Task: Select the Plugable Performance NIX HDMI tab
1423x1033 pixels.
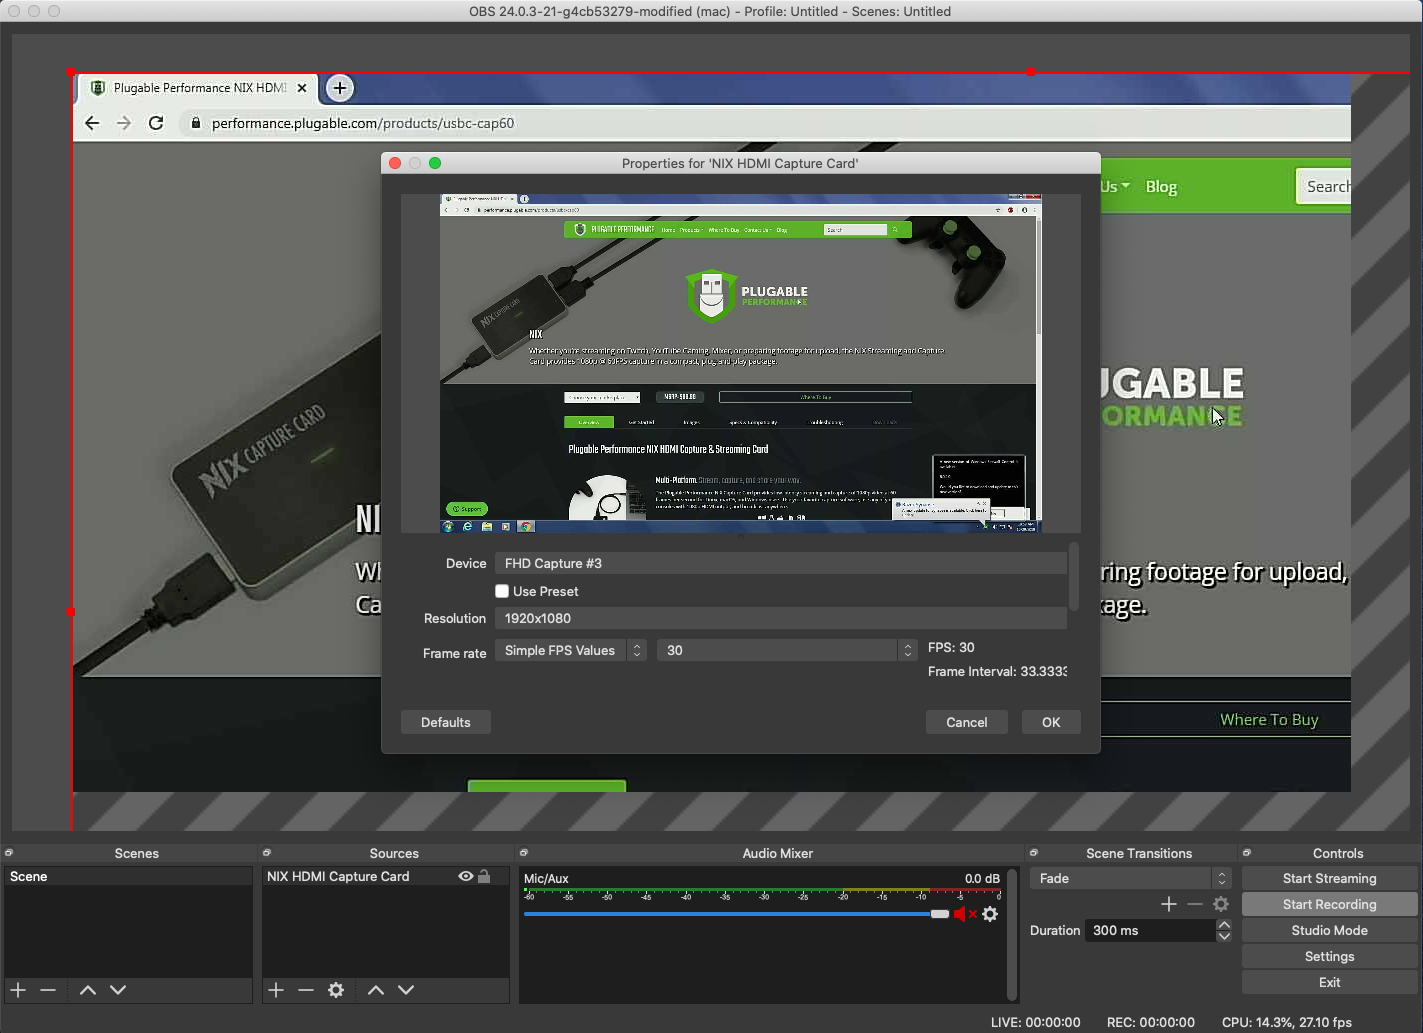Action: [x=198, y=88]
